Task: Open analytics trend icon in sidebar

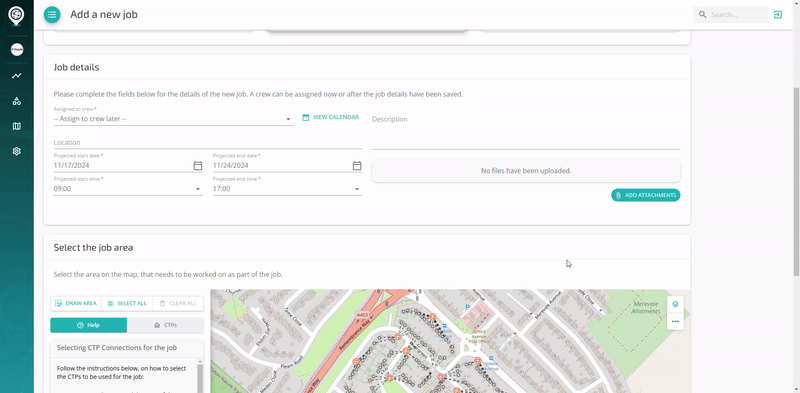Action: pyautogui.click(x=17, y=76)
